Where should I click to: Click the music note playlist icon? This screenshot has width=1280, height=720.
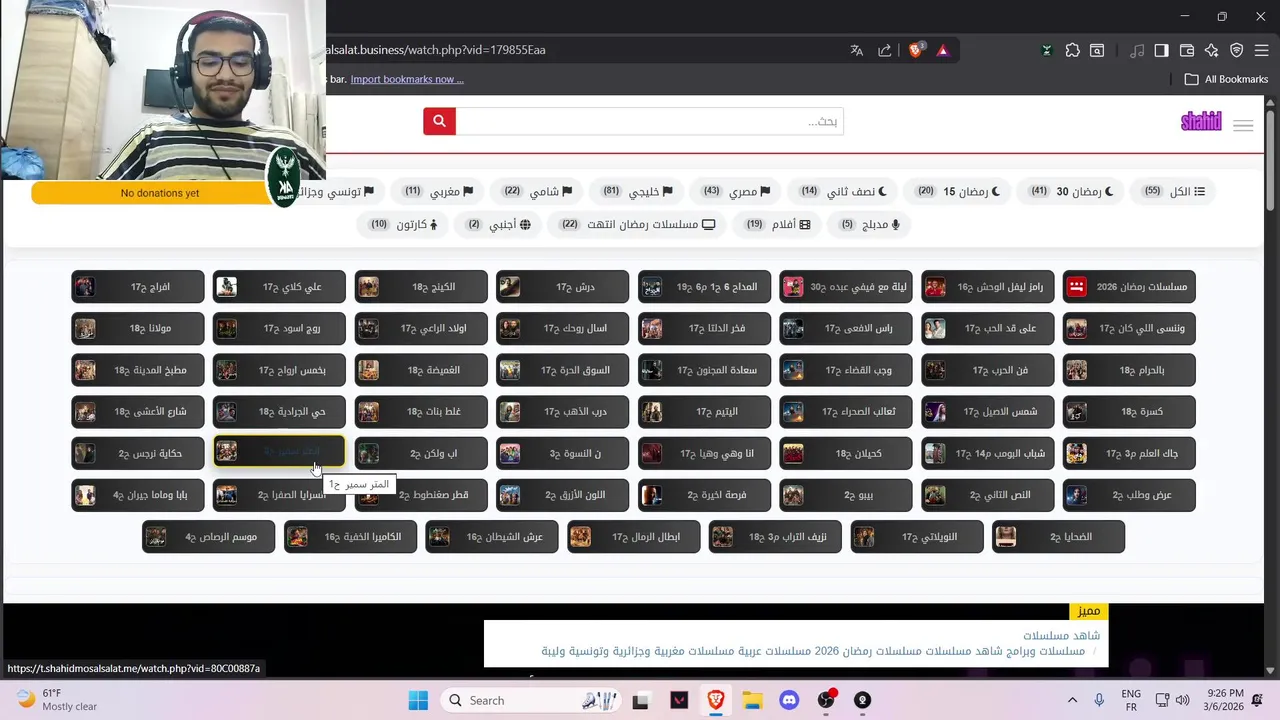1137,50
